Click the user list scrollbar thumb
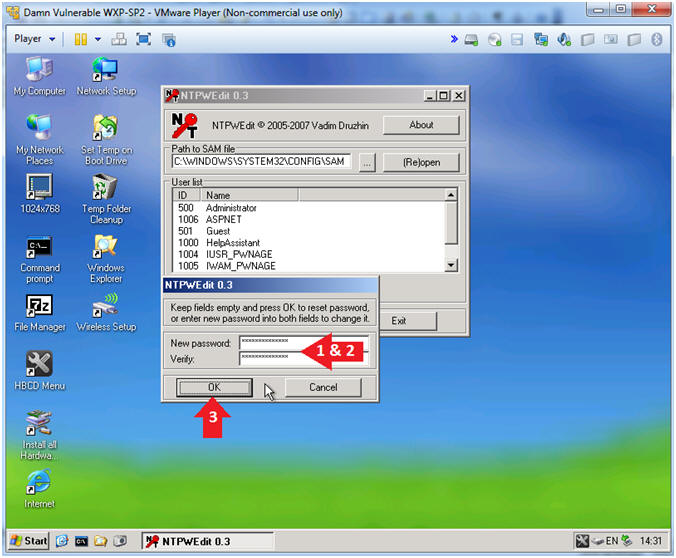This screenshot has width=676, height=558. coord(451,223)
